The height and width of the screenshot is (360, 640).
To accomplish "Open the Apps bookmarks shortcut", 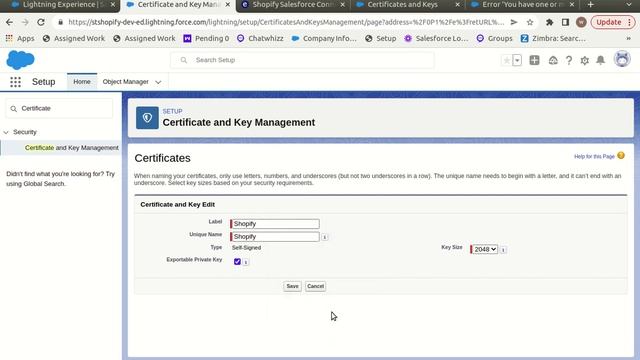I will pyautogui.click(x=20, y=38).
